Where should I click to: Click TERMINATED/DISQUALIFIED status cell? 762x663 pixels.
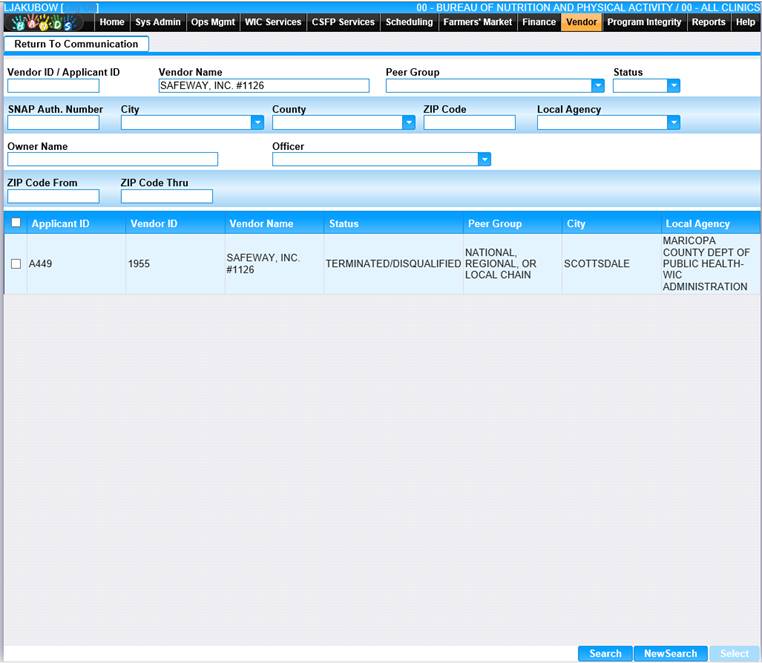(393, 264)
